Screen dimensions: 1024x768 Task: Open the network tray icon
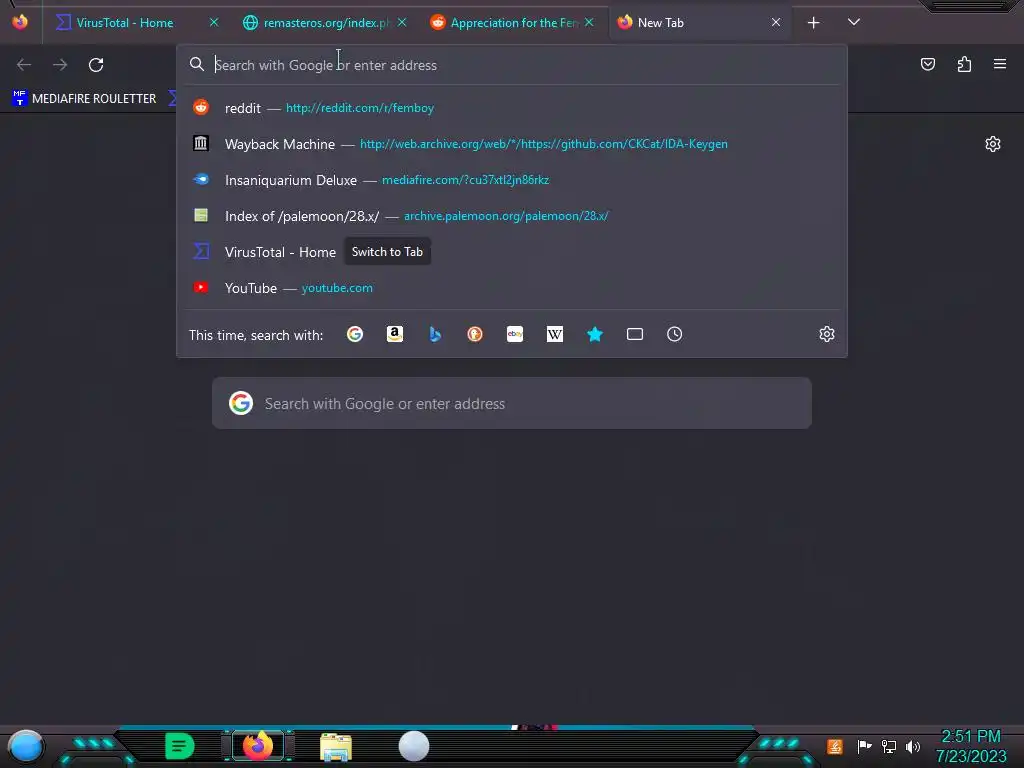(889, 746)
